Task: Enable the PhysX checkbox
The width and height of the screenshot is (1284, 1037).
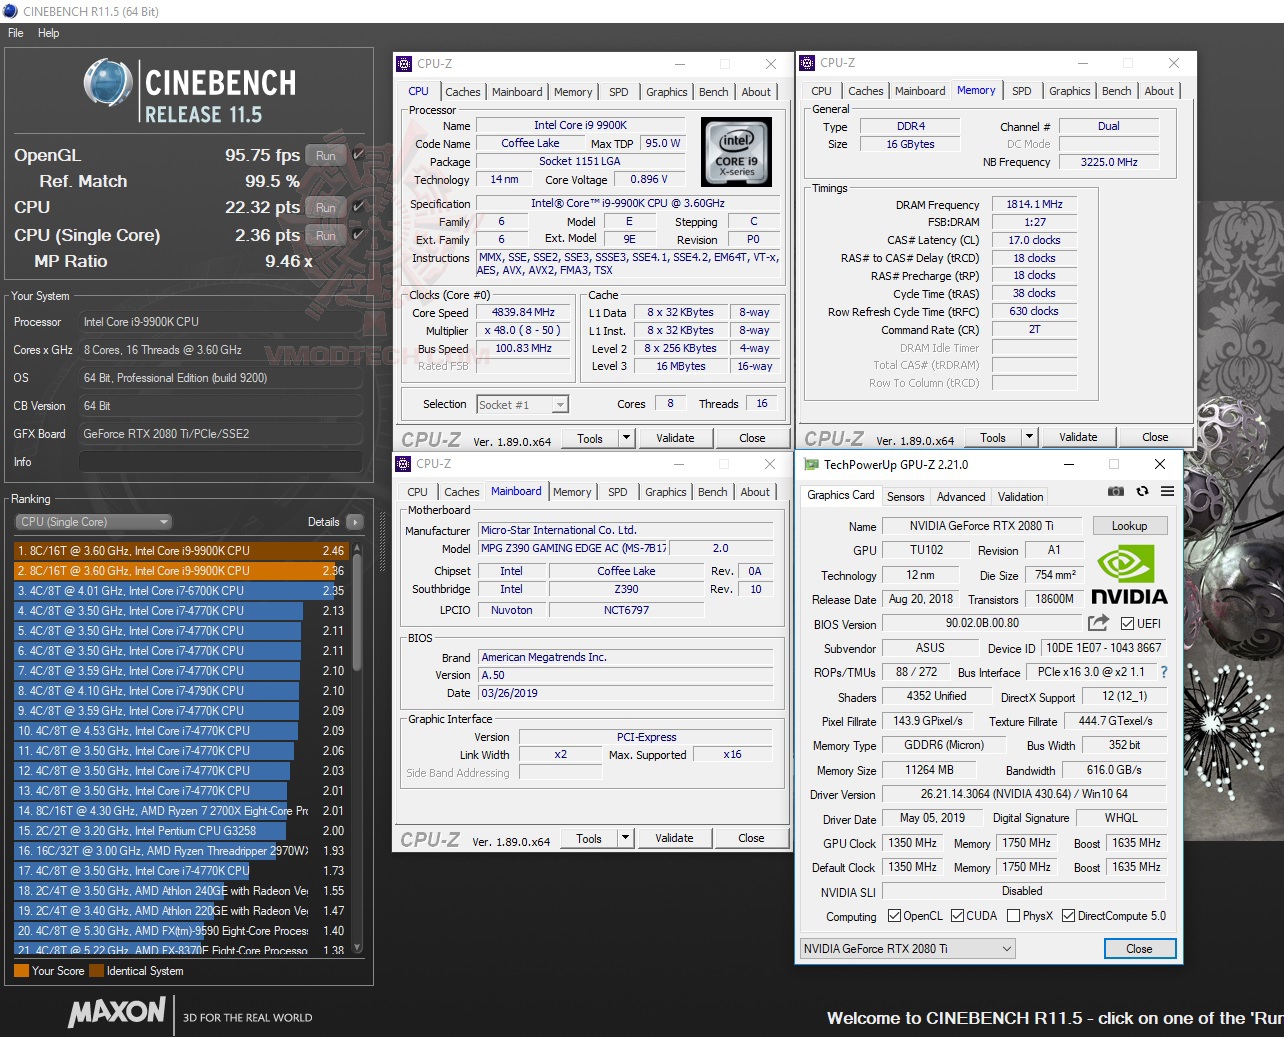Action: click(1013, 915)
